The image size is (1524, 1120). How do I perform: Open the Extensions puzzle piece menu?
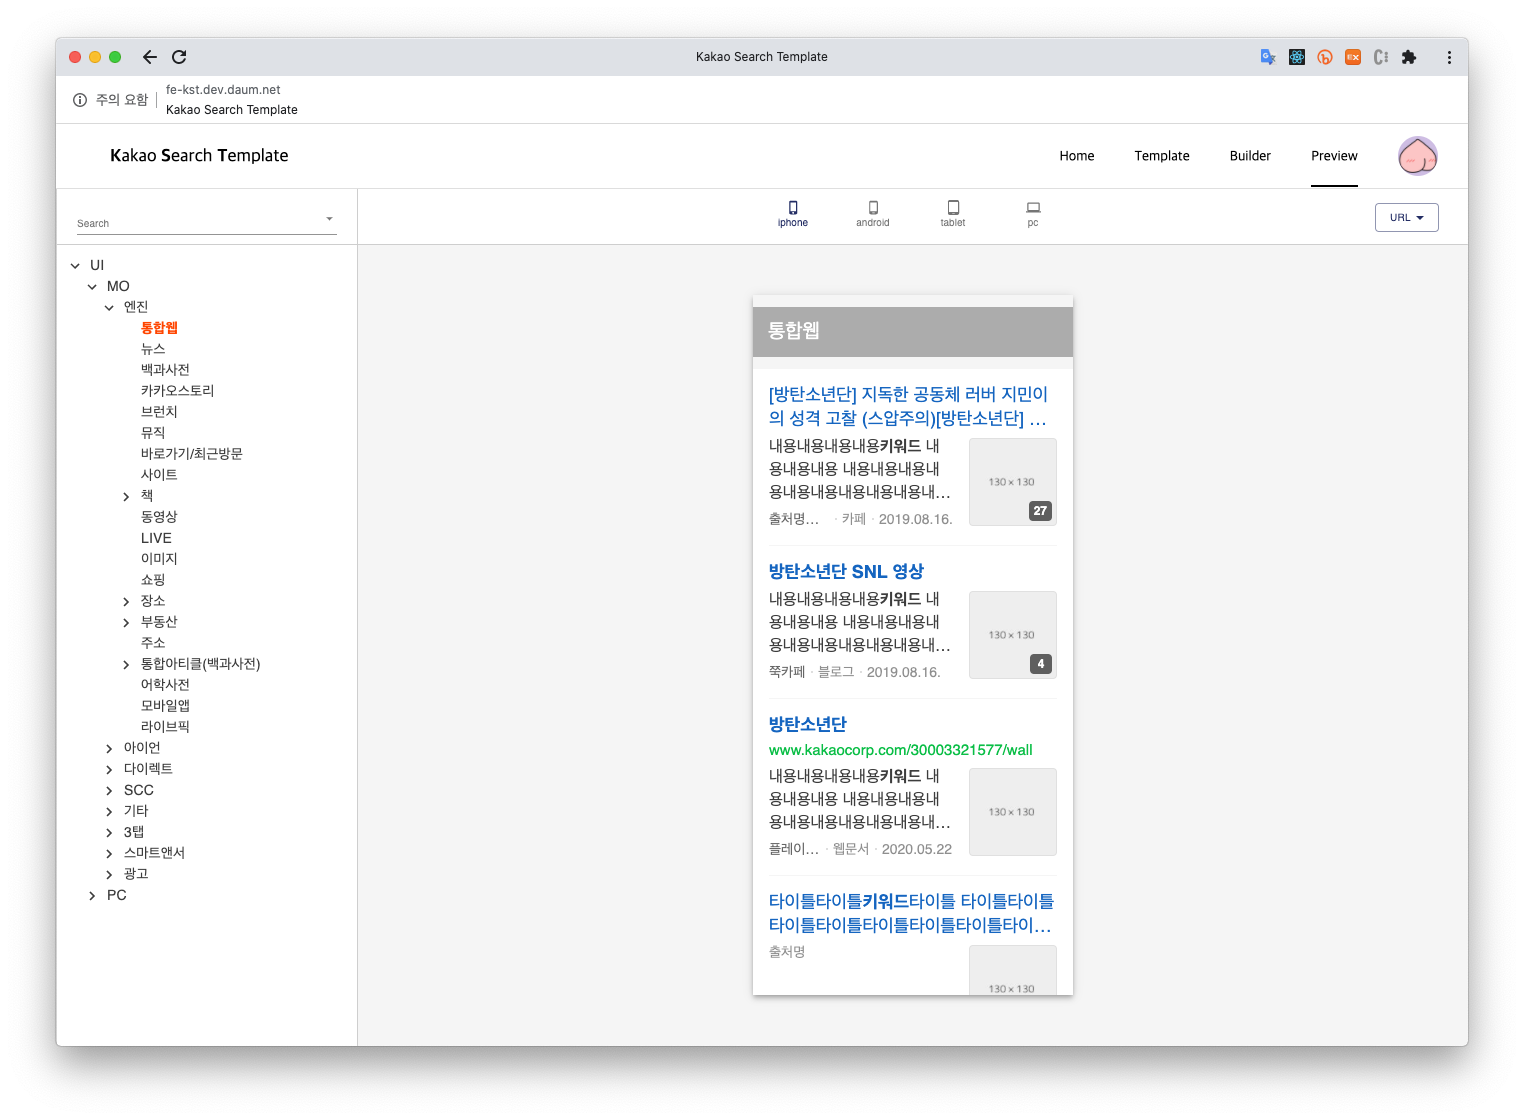[1409, 57]
